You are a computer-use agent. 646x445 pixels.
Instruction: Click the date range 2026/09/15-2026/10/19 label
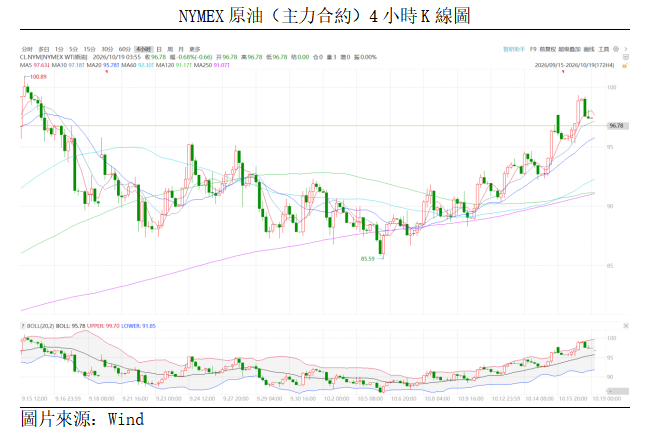(574, 65)
